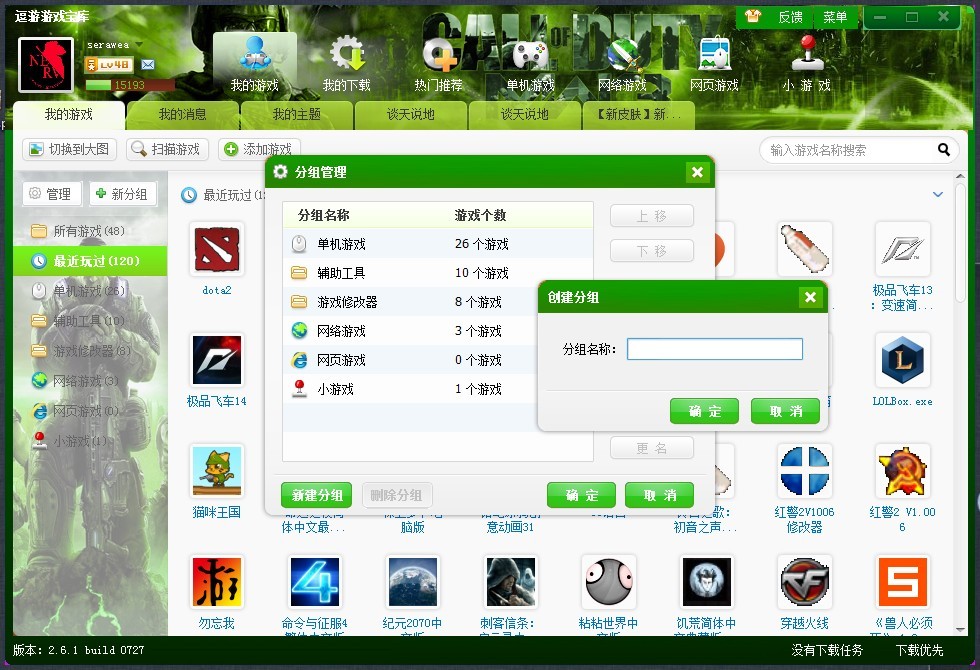This screenshot has height=670, width=980.
Task: Select 游戏修改器 (8) in the sidebar
Action: [90, 351]
